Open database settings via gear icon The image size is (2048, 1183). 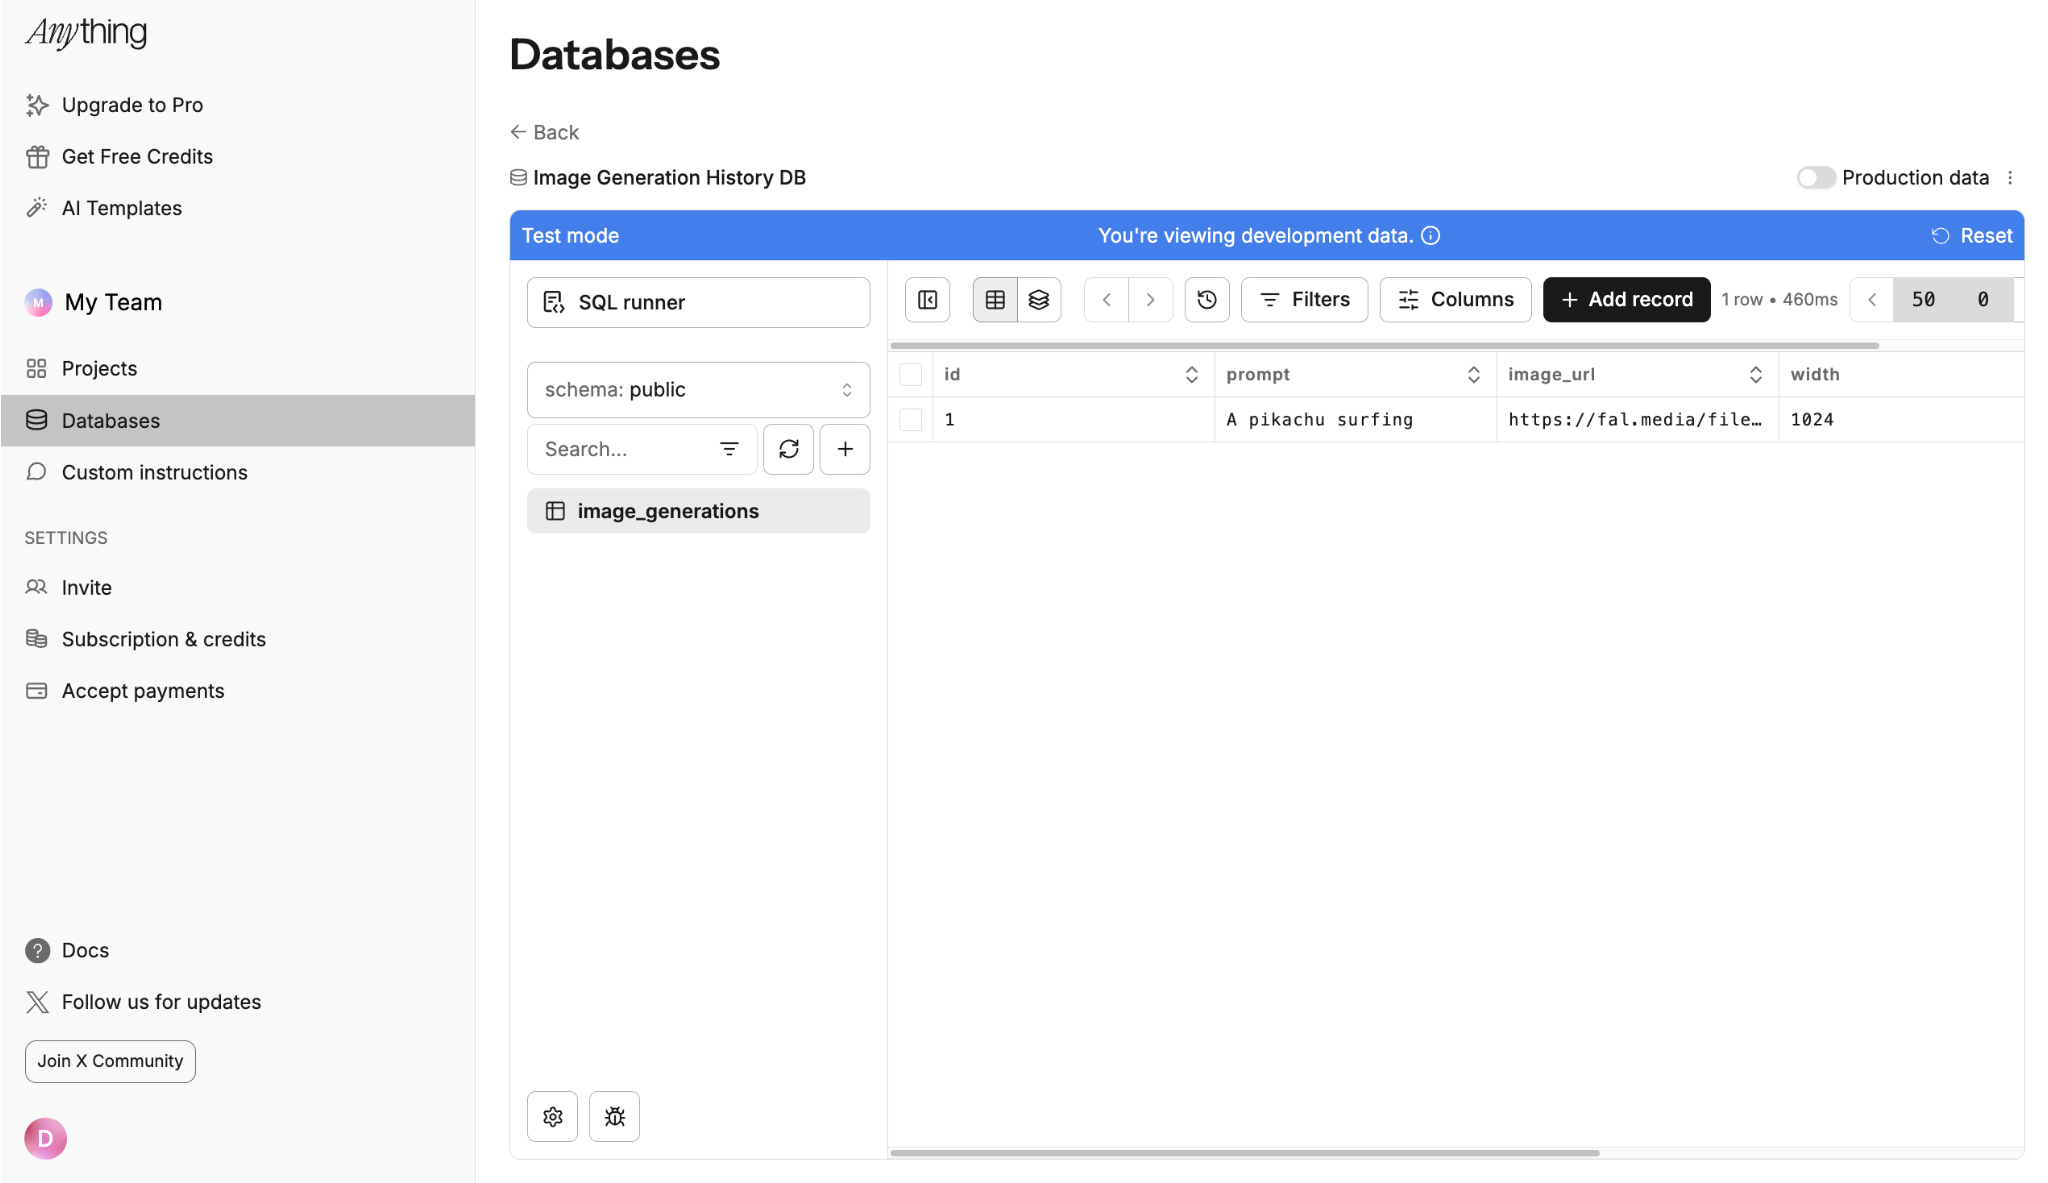tap(552, 1116)
